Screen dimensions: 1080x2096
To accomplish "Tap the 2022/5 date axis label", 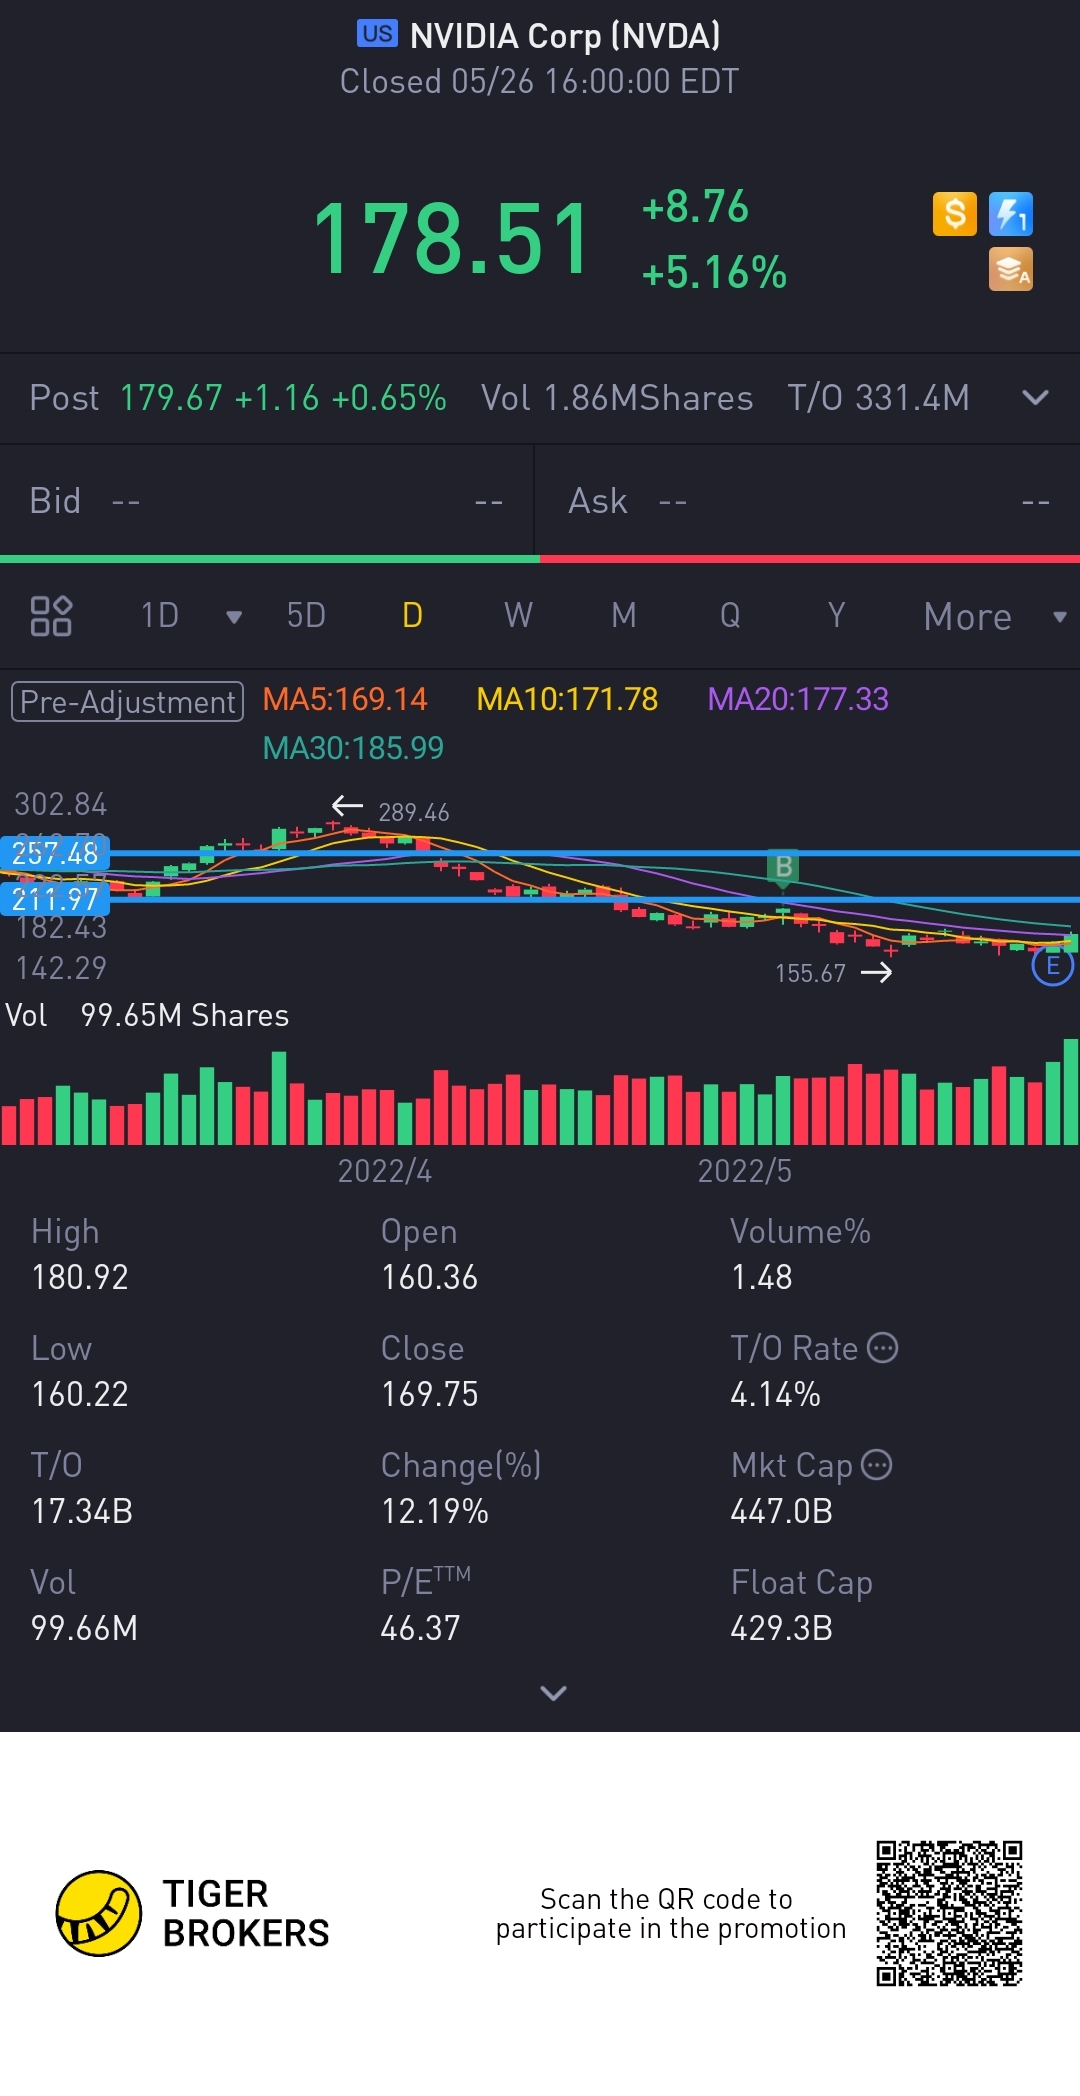I will 745,1171.
